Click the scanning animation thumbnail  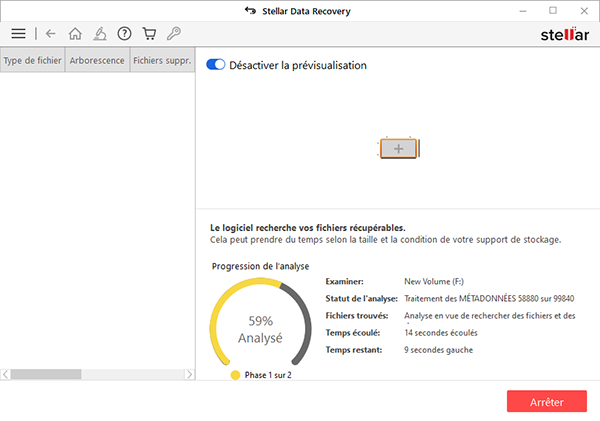click(398, 148)
